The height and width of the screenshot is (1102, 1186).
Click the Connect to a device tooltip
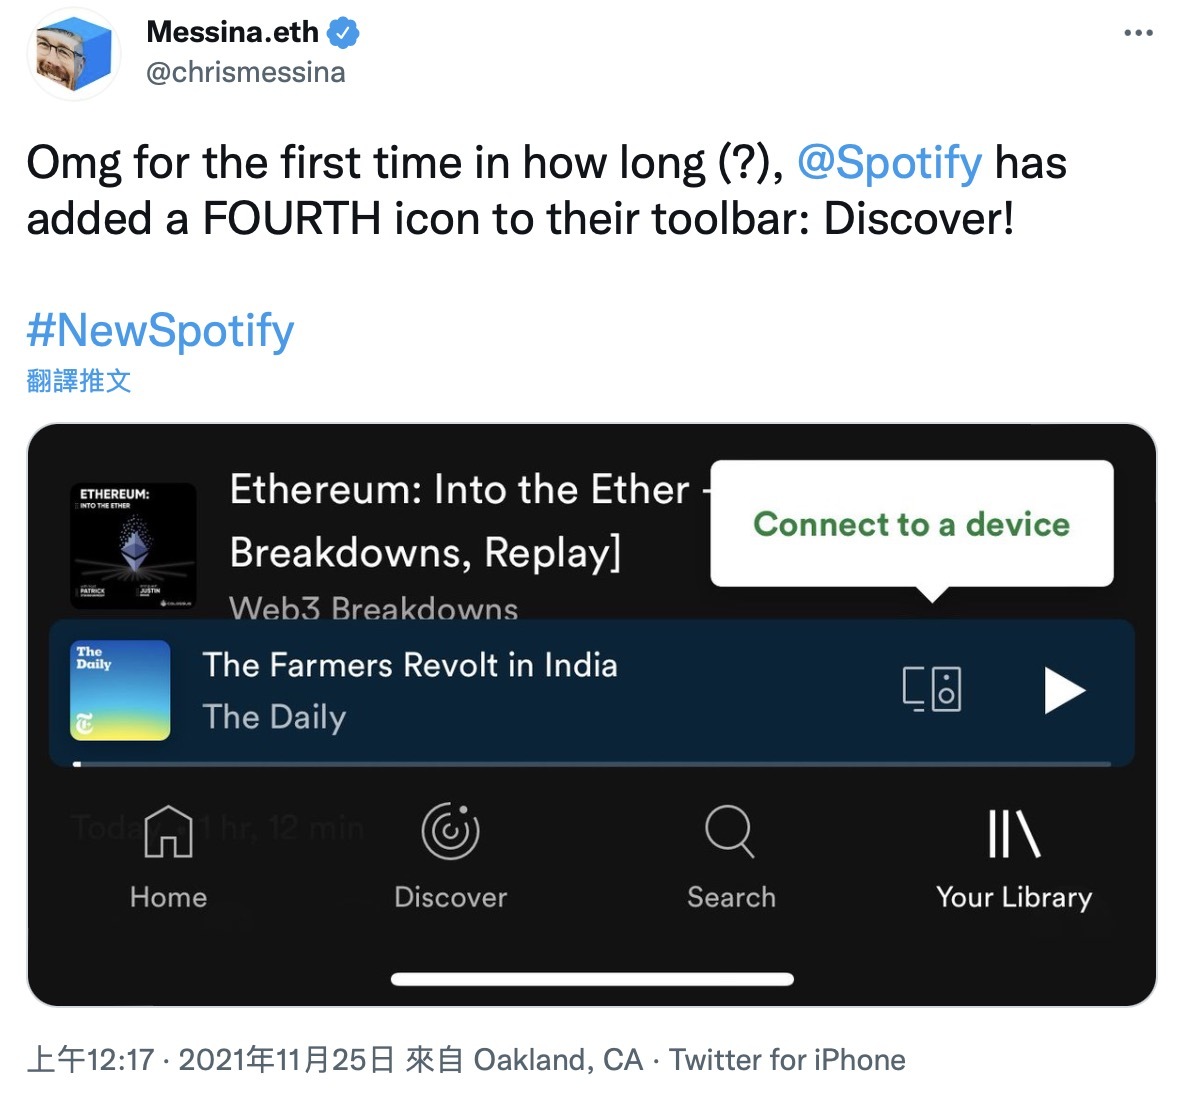[911, 524]
